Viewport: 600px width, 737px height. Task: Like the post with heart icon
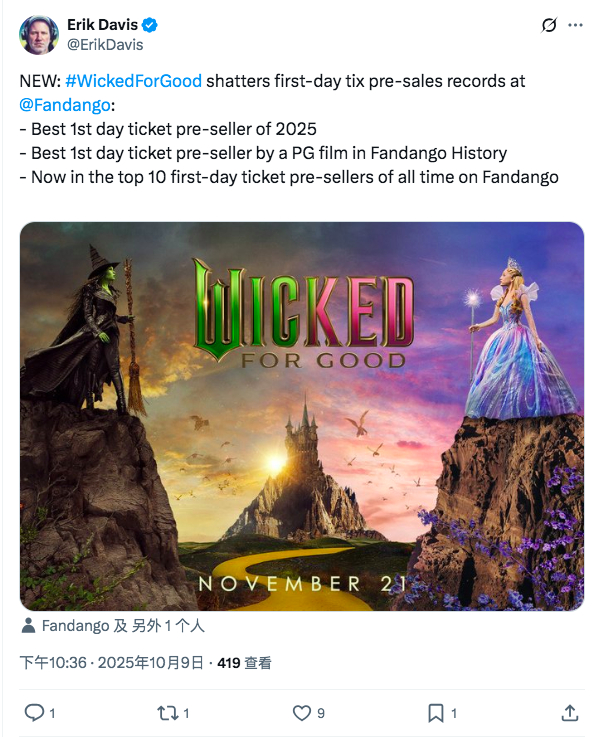[x=302, y=713]
